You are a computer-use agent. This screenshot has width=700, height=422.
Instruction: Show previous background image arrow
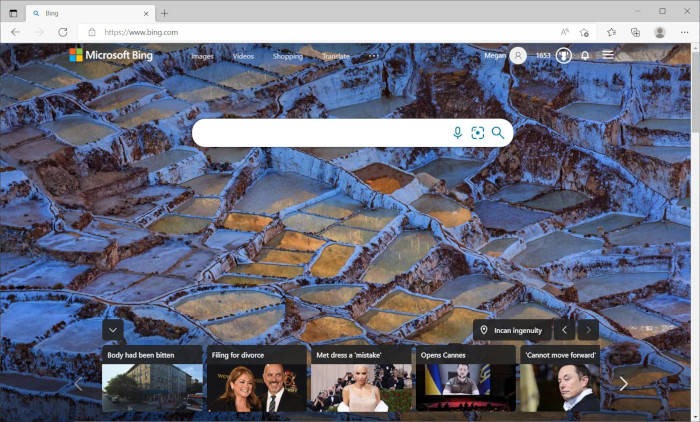pos(564,330)
